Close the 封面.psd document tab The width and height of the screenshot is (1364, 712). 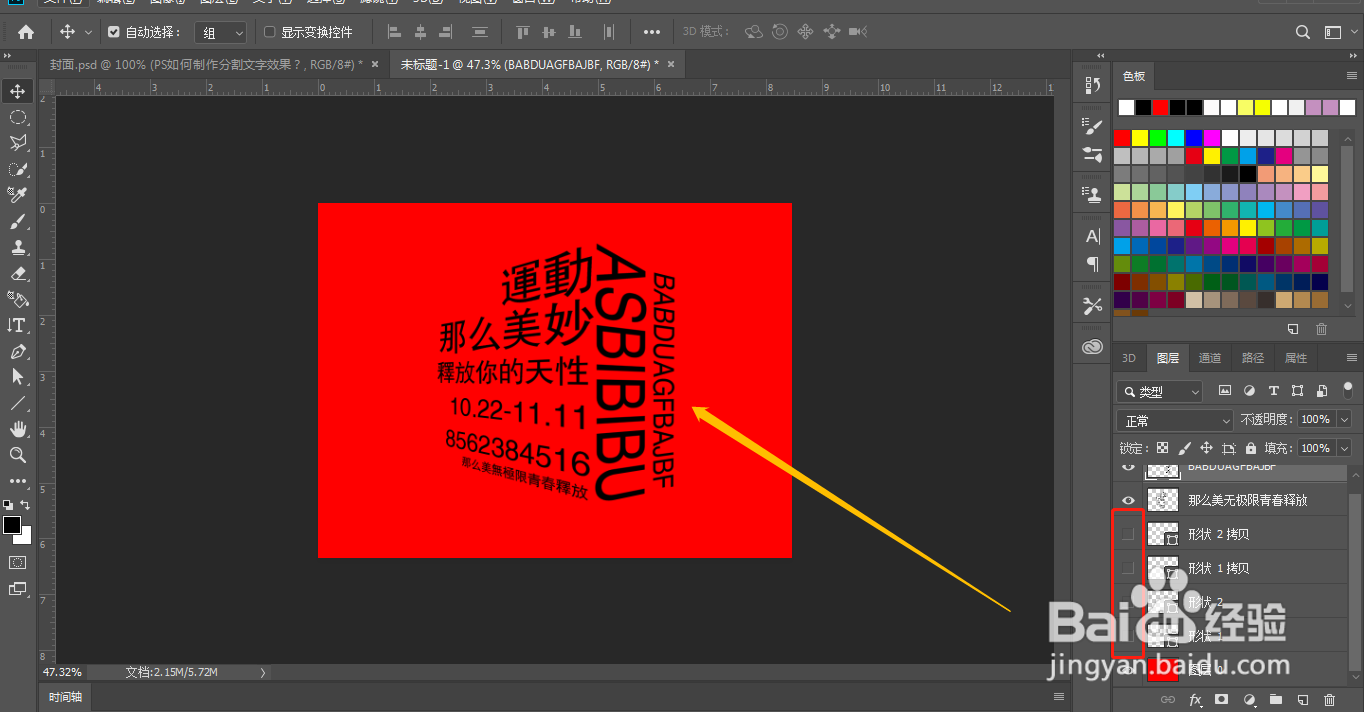coord(375,64)
